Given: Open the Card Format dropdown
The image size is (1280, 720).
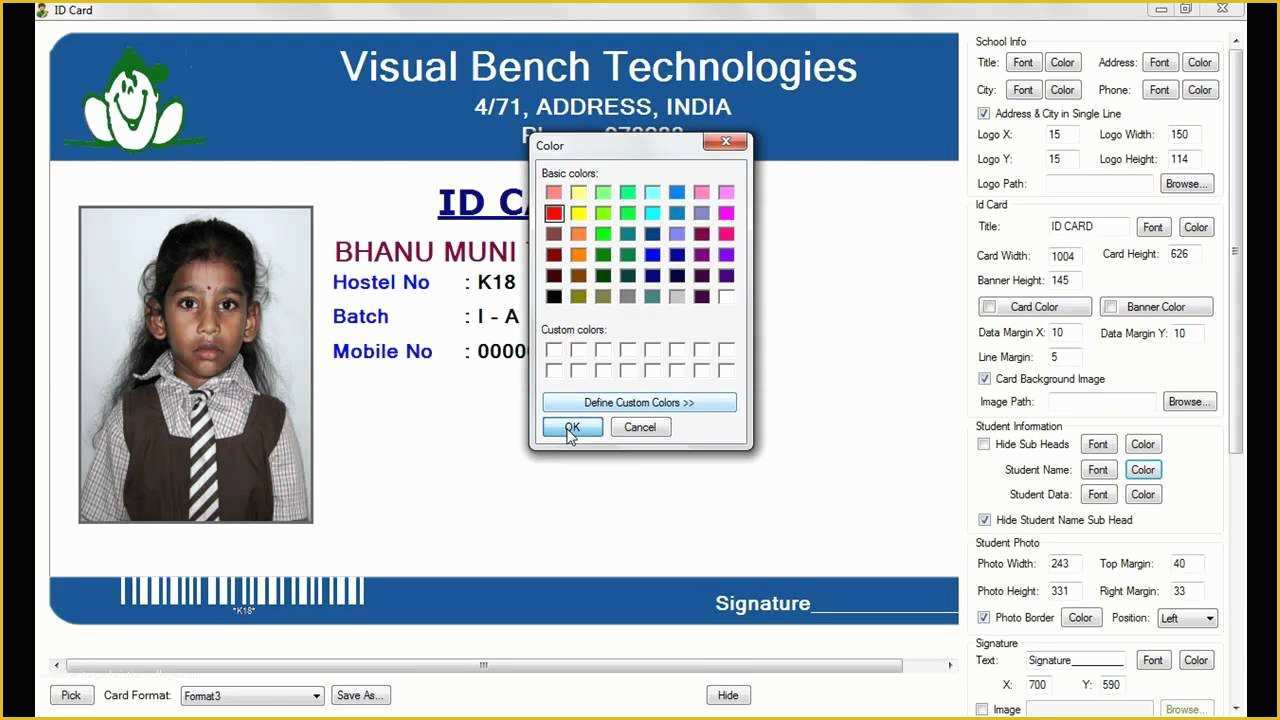Looking at the screenshot, I should click(253, 696).
